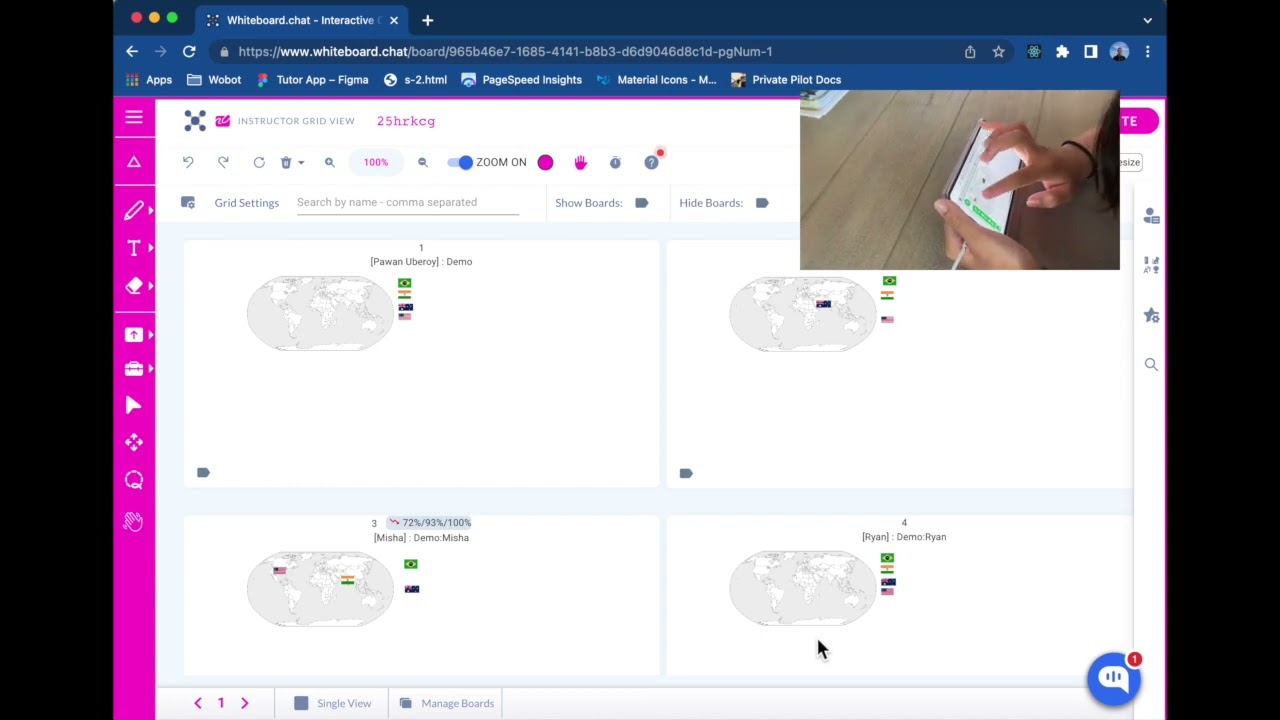The image size is (1280, 720).
Task: Toggle the ZOOM ON switch
Action: [460, 162]
